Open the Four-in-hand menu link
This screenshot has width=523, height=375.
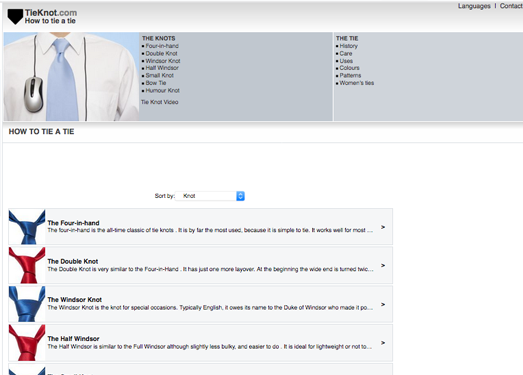(162, 46)
